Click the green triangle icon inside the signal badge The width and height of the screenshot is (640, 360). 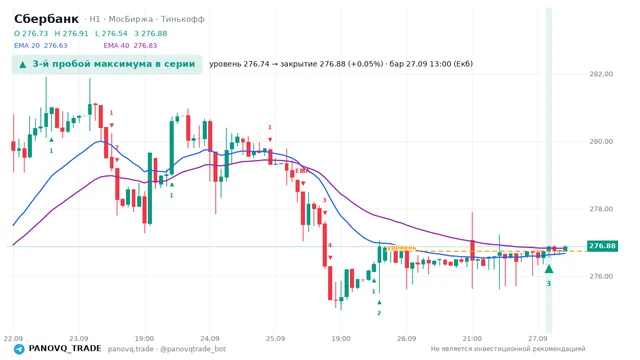[x=23, y=64]
